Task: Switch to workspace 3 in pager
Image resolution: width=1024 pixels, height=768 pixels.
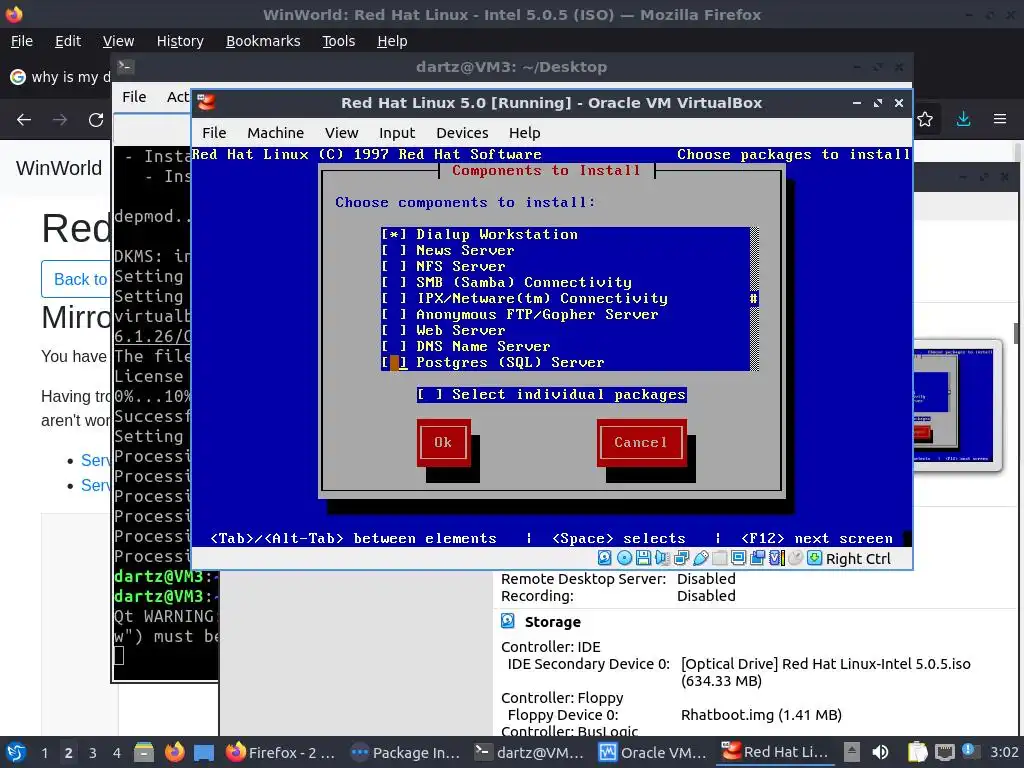Action: 93,752
